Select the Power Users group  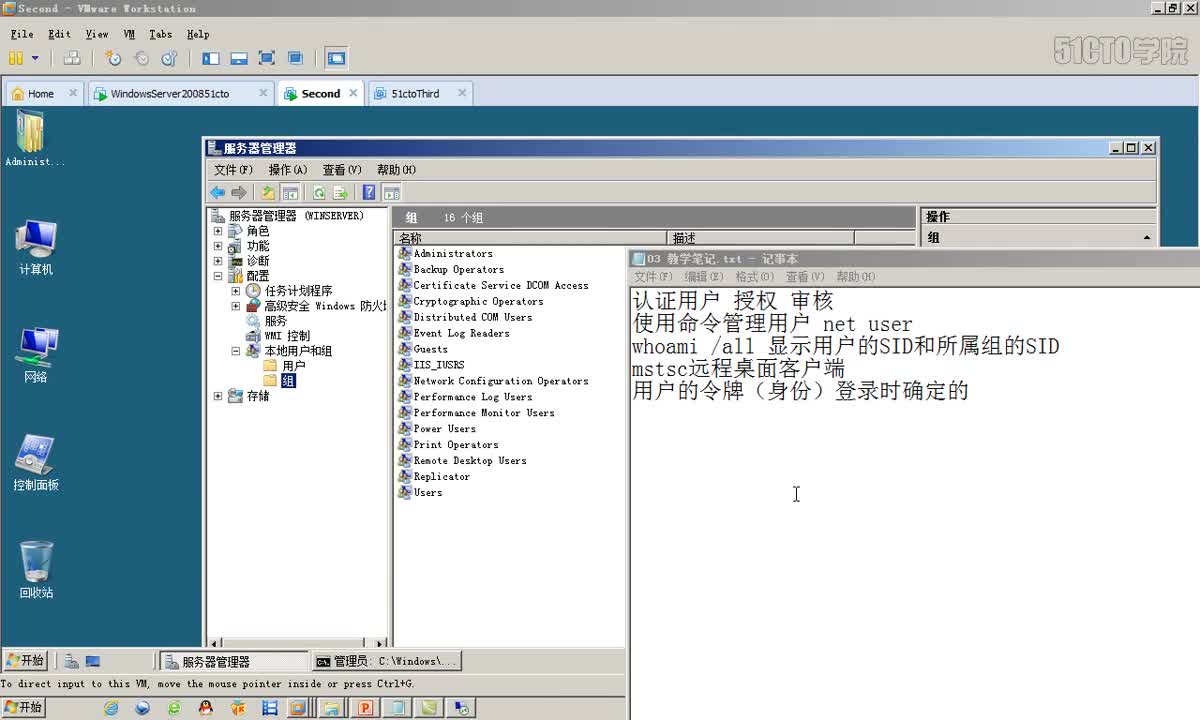point(444,429)
